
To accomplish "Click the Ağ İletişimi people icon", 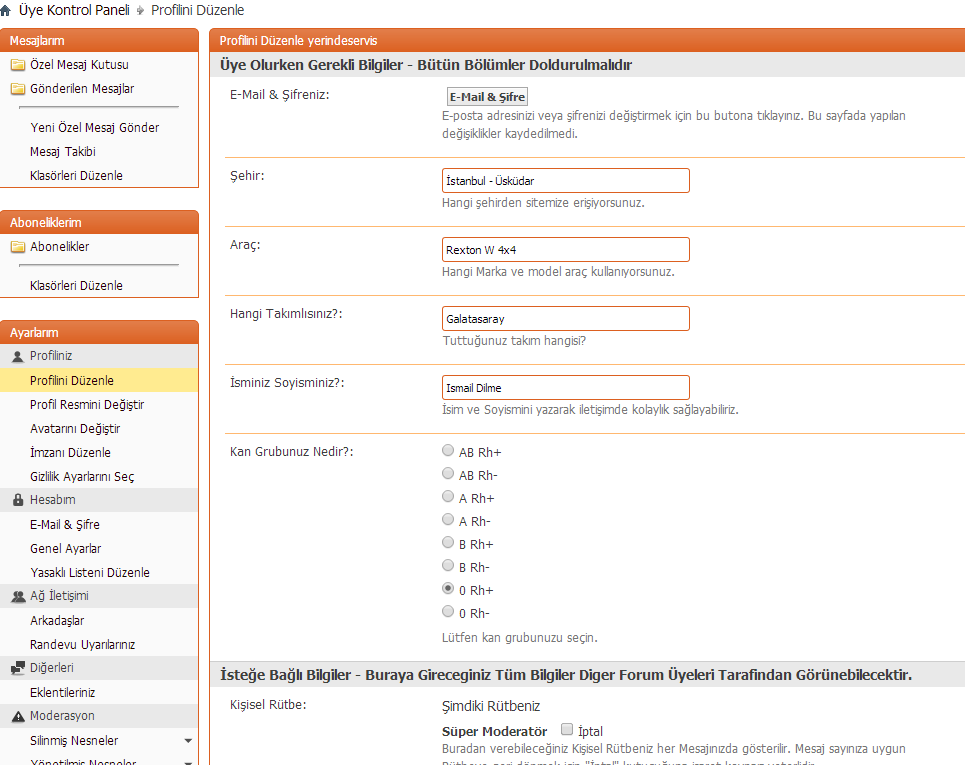I will point(18,596).
